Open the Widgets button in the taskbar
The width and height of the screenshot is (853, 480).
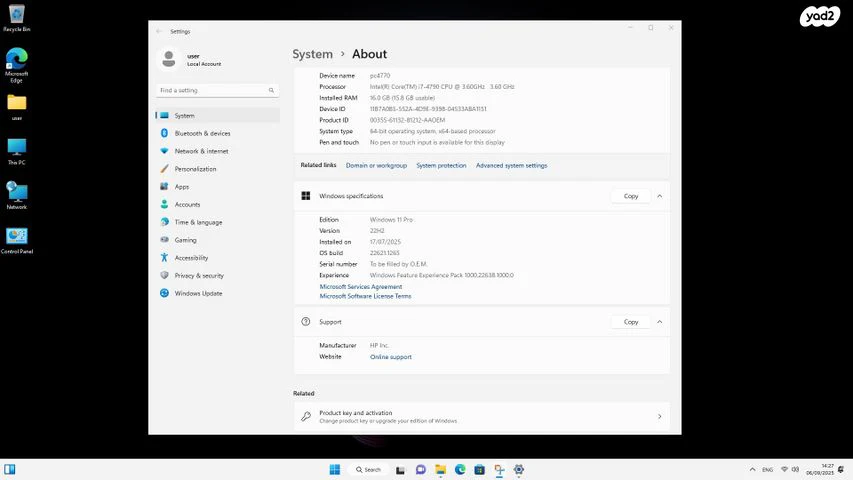click(x=10, y=469)
